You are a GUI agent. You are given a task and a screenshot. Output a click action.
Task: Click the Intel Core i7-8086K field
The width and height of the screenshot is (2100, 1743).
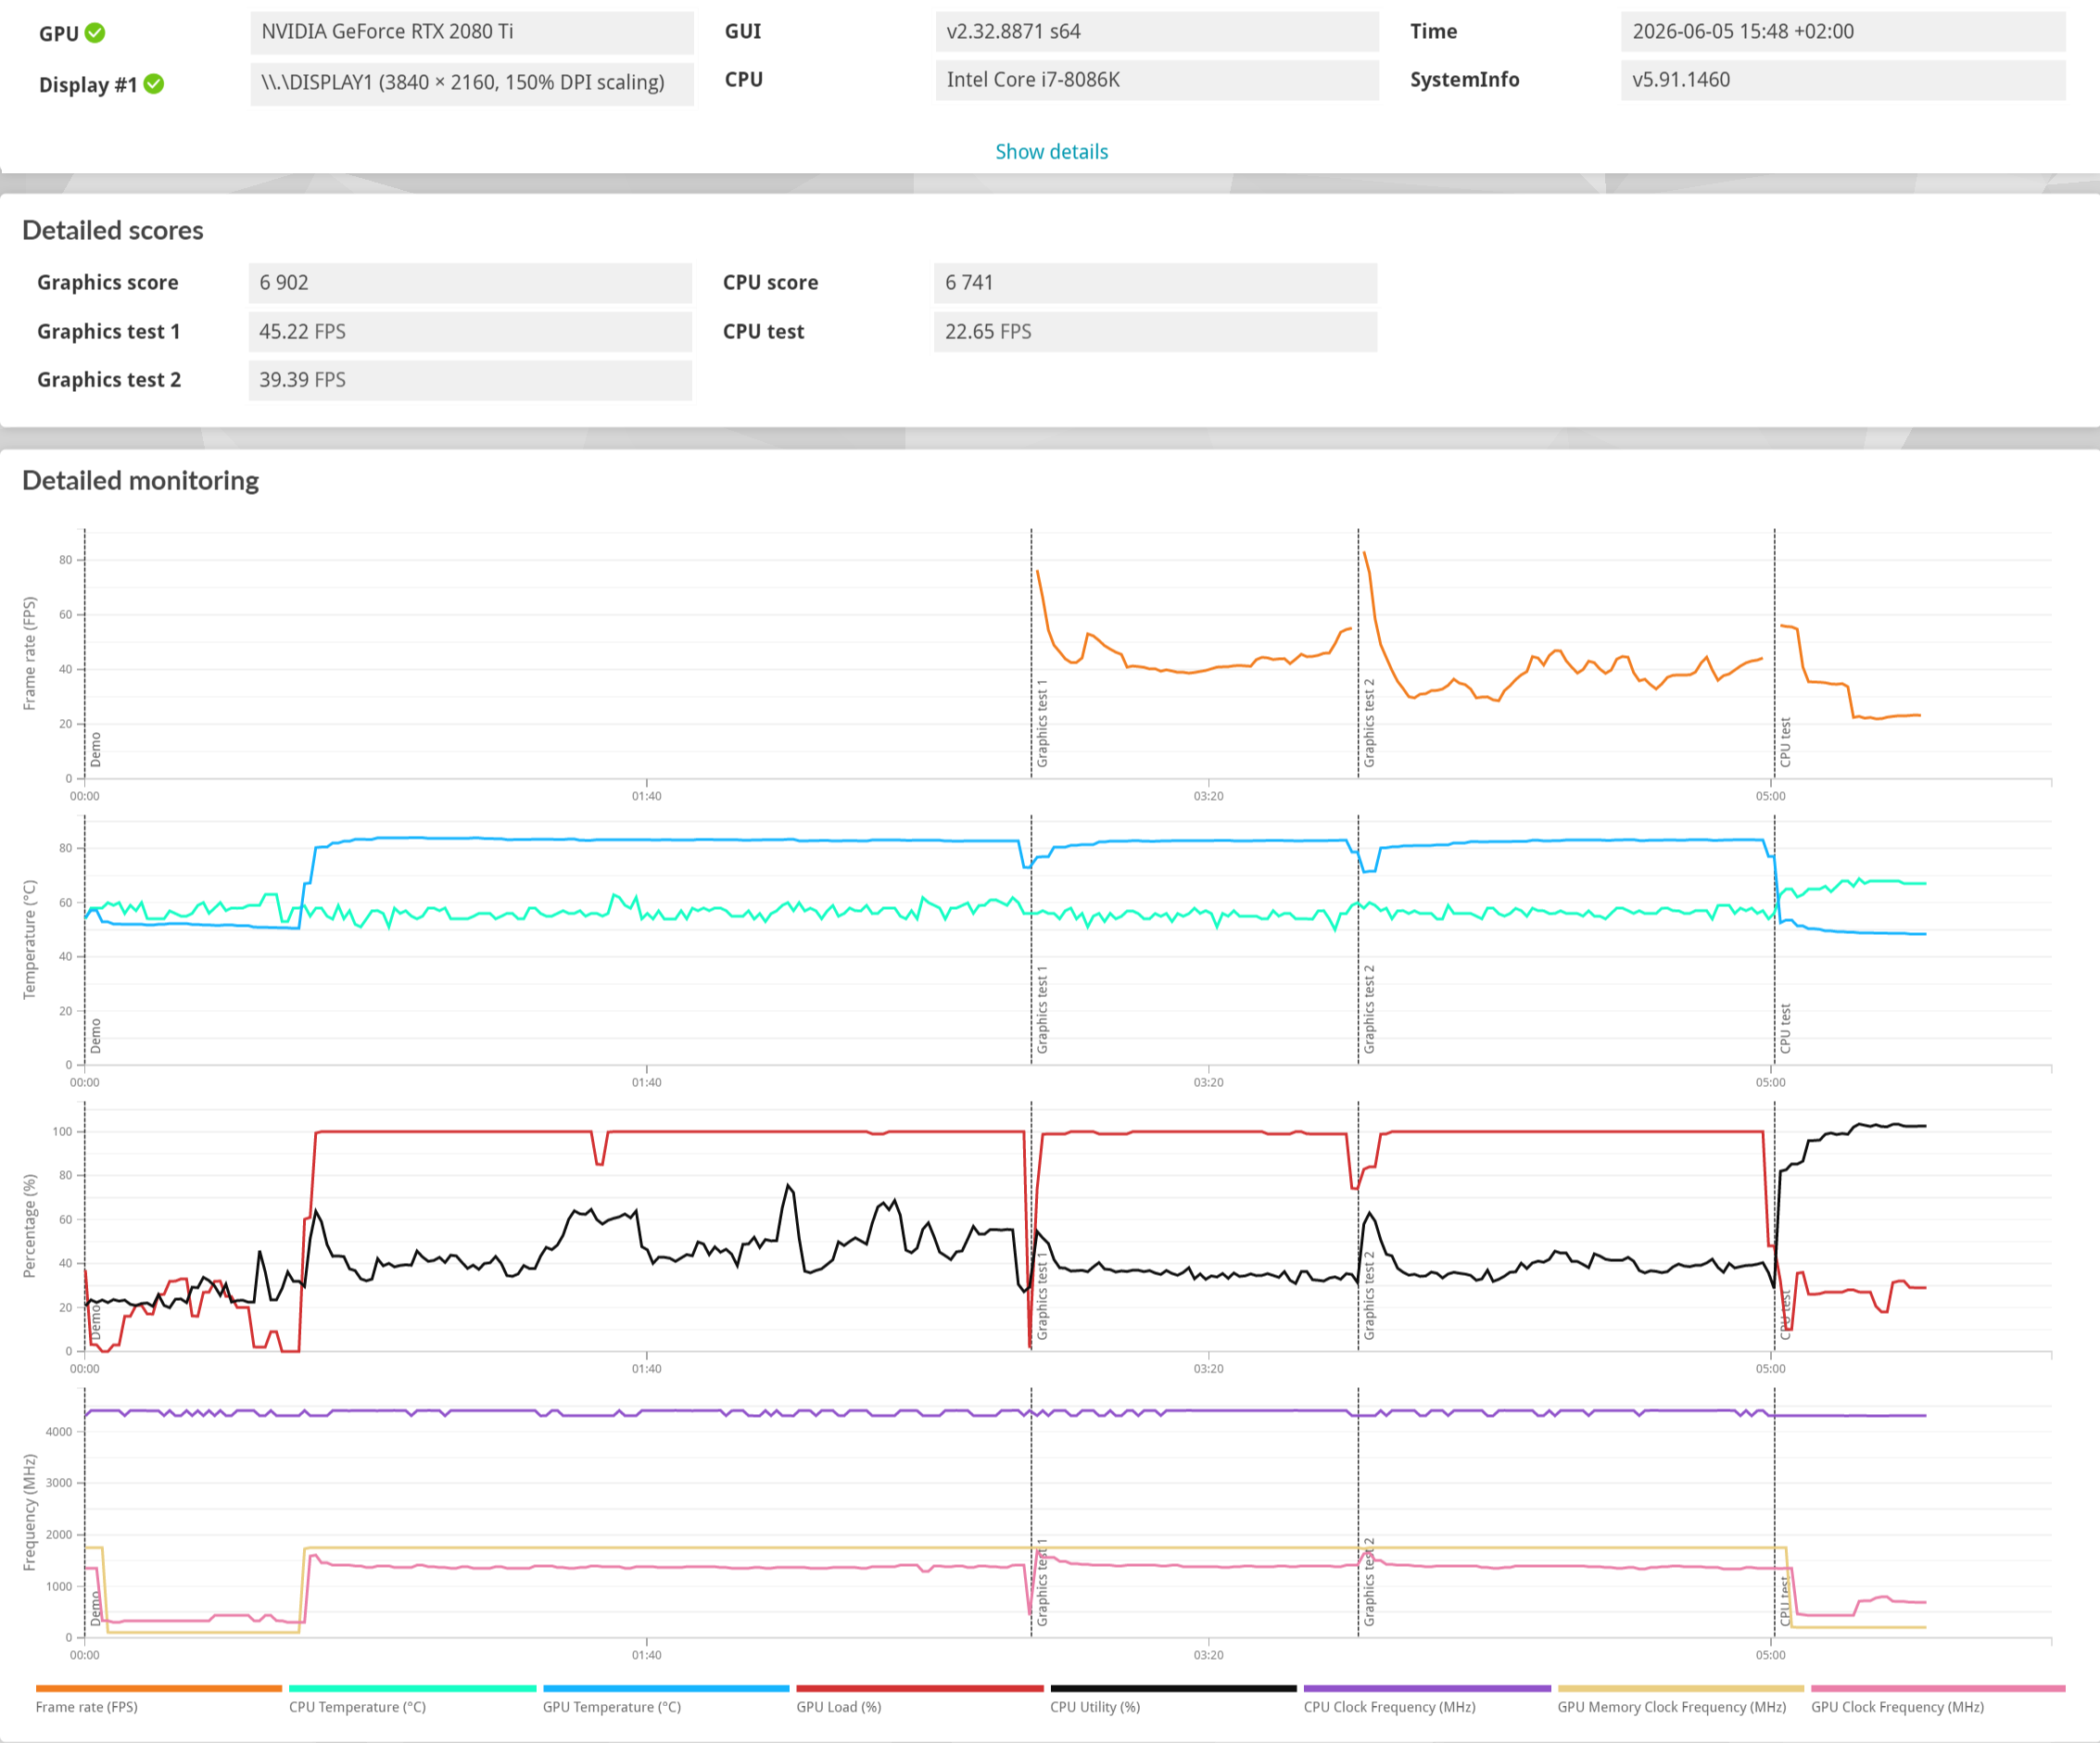[x=1157, y=80]
